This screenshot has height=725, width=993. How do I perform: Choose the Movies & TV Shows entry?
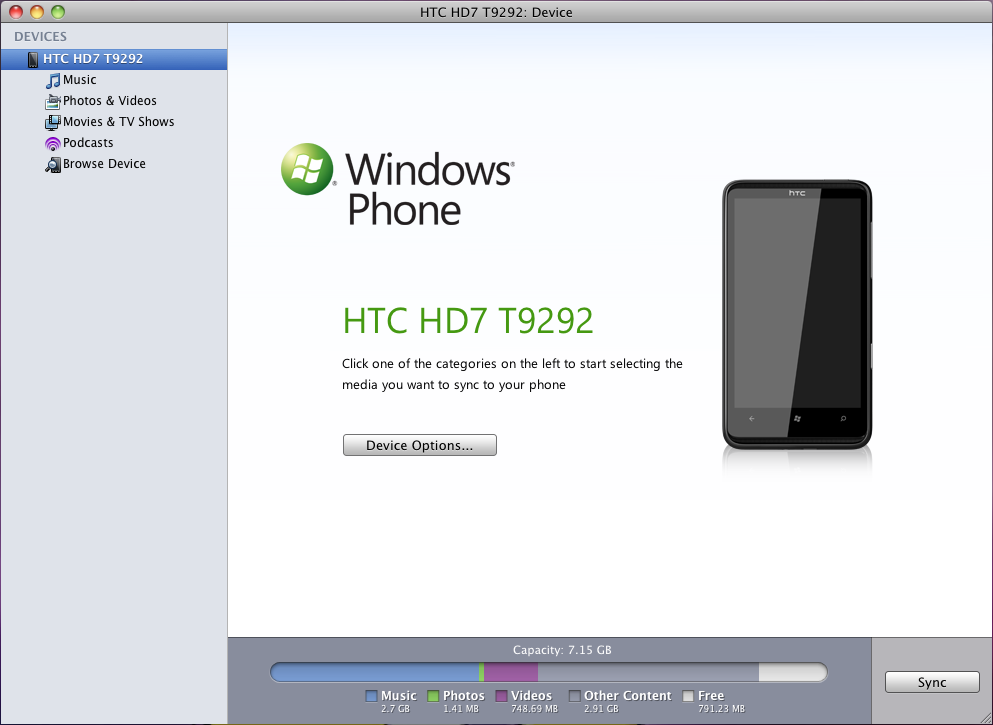point(118,122)
